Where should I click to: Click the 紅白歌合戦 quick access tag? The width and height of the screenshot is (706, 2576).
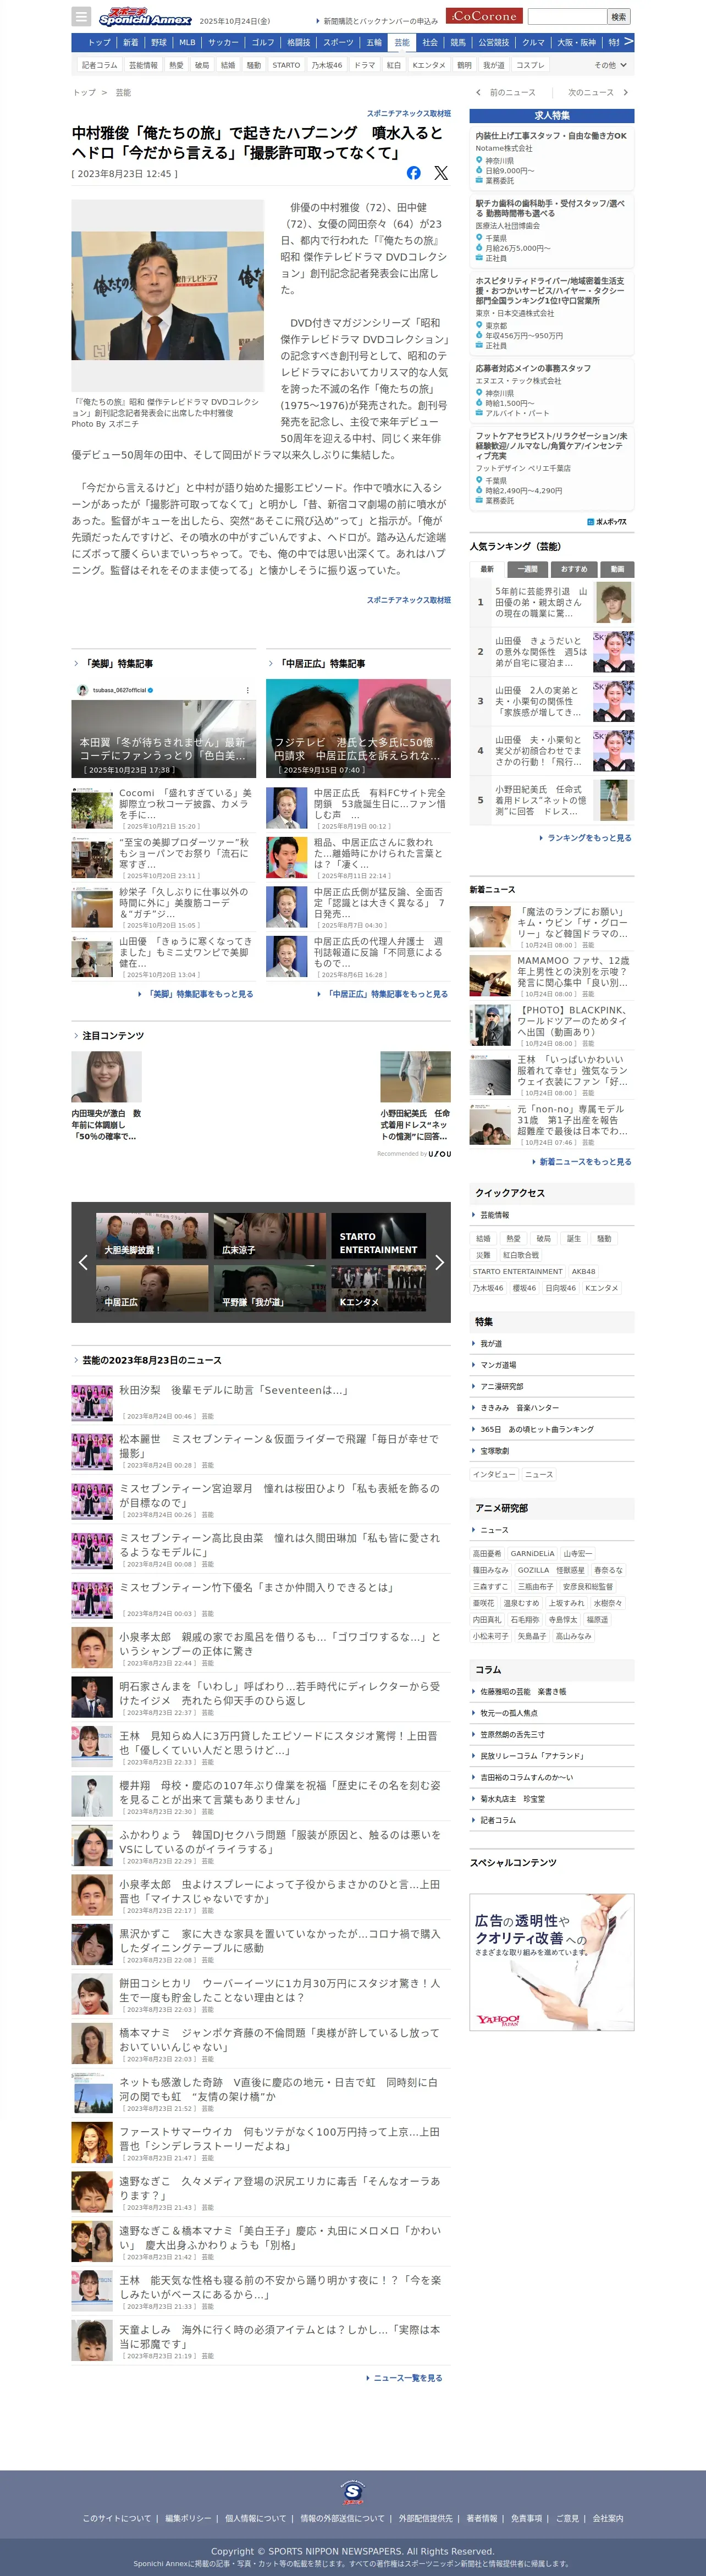(520, 1255)
